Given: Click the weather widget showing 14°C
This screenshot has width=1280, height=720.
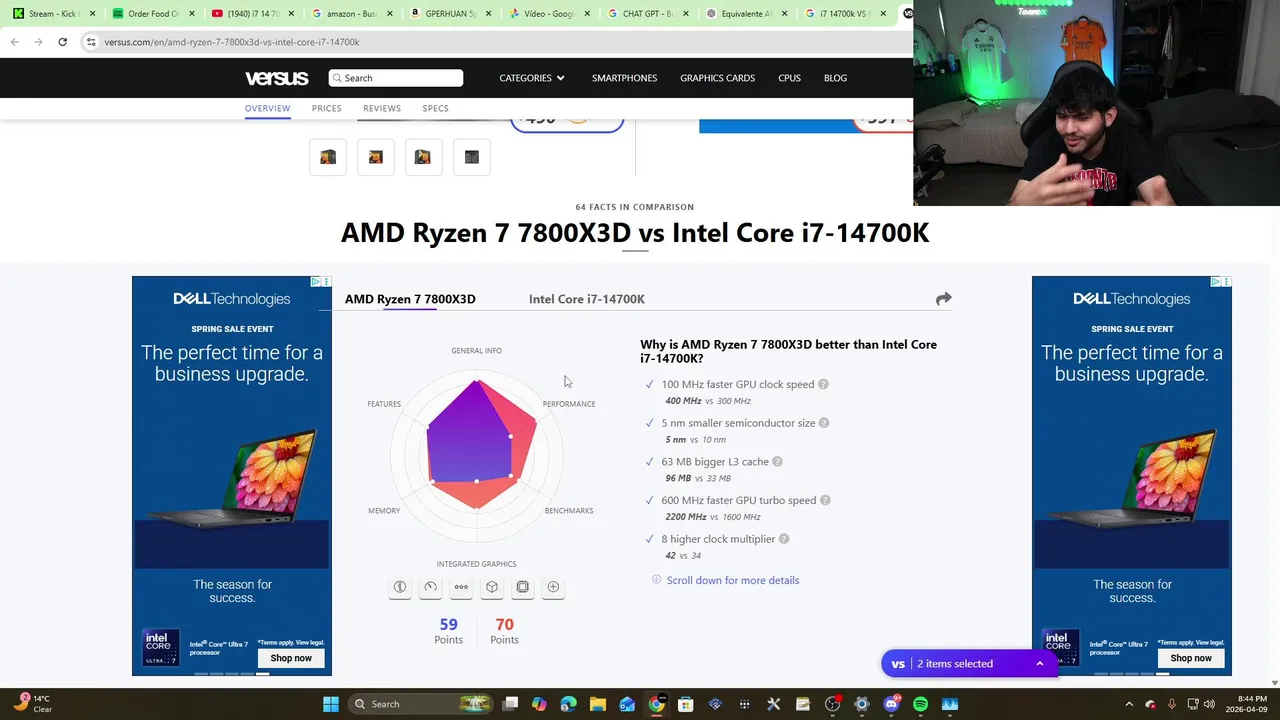Looking at the screenshot, I should tap(32, 704).
